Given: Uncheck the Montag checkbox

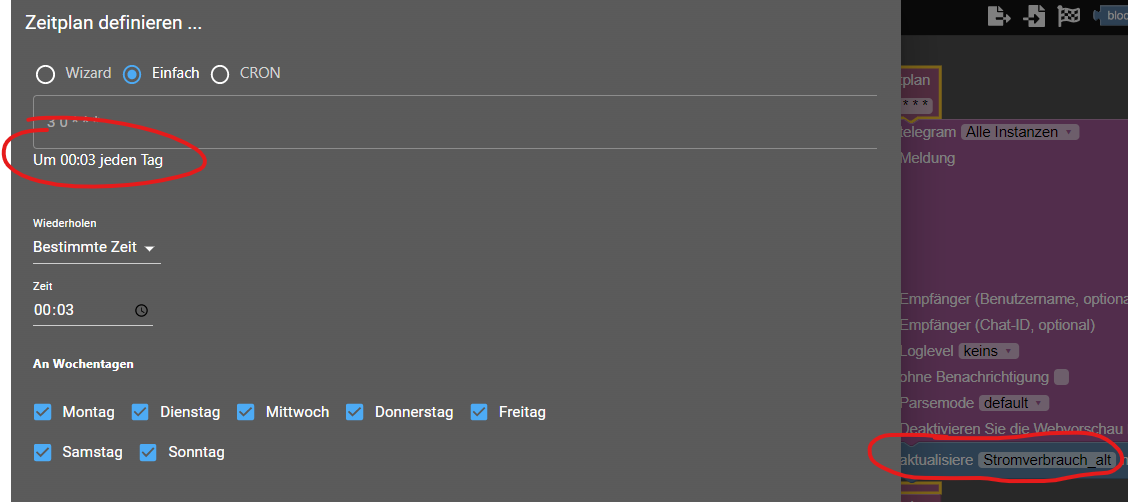Looking at the screenshot, I should pyautogui.click(x=43, y=412).
